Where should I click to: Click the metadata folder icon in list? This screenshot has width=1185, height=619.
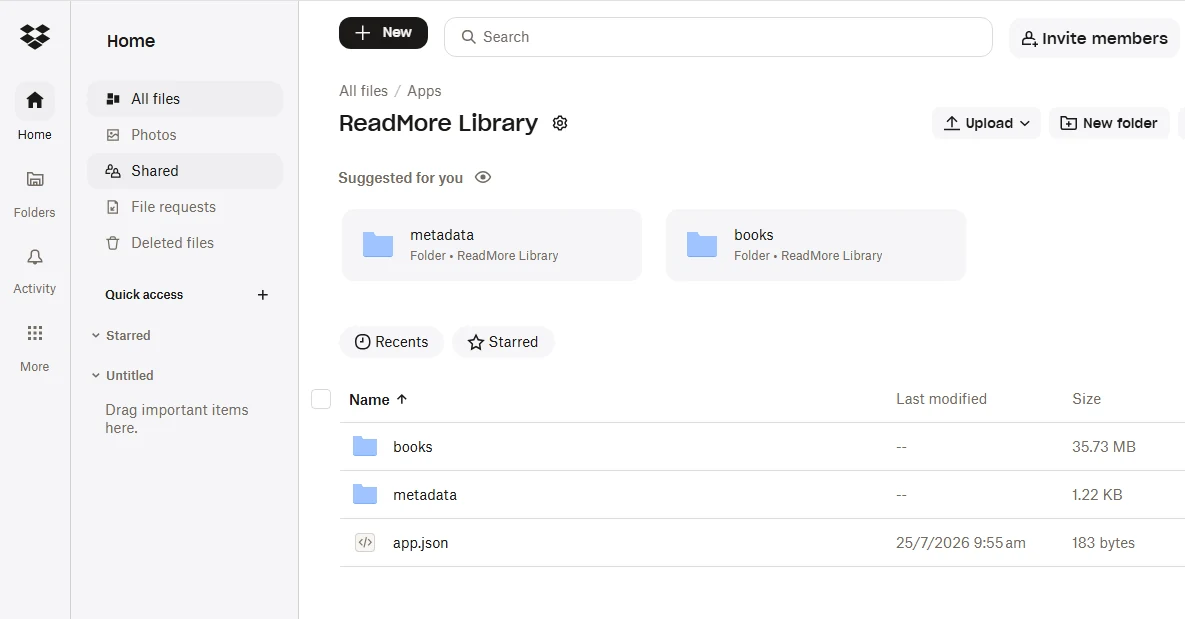coord(365,495)
